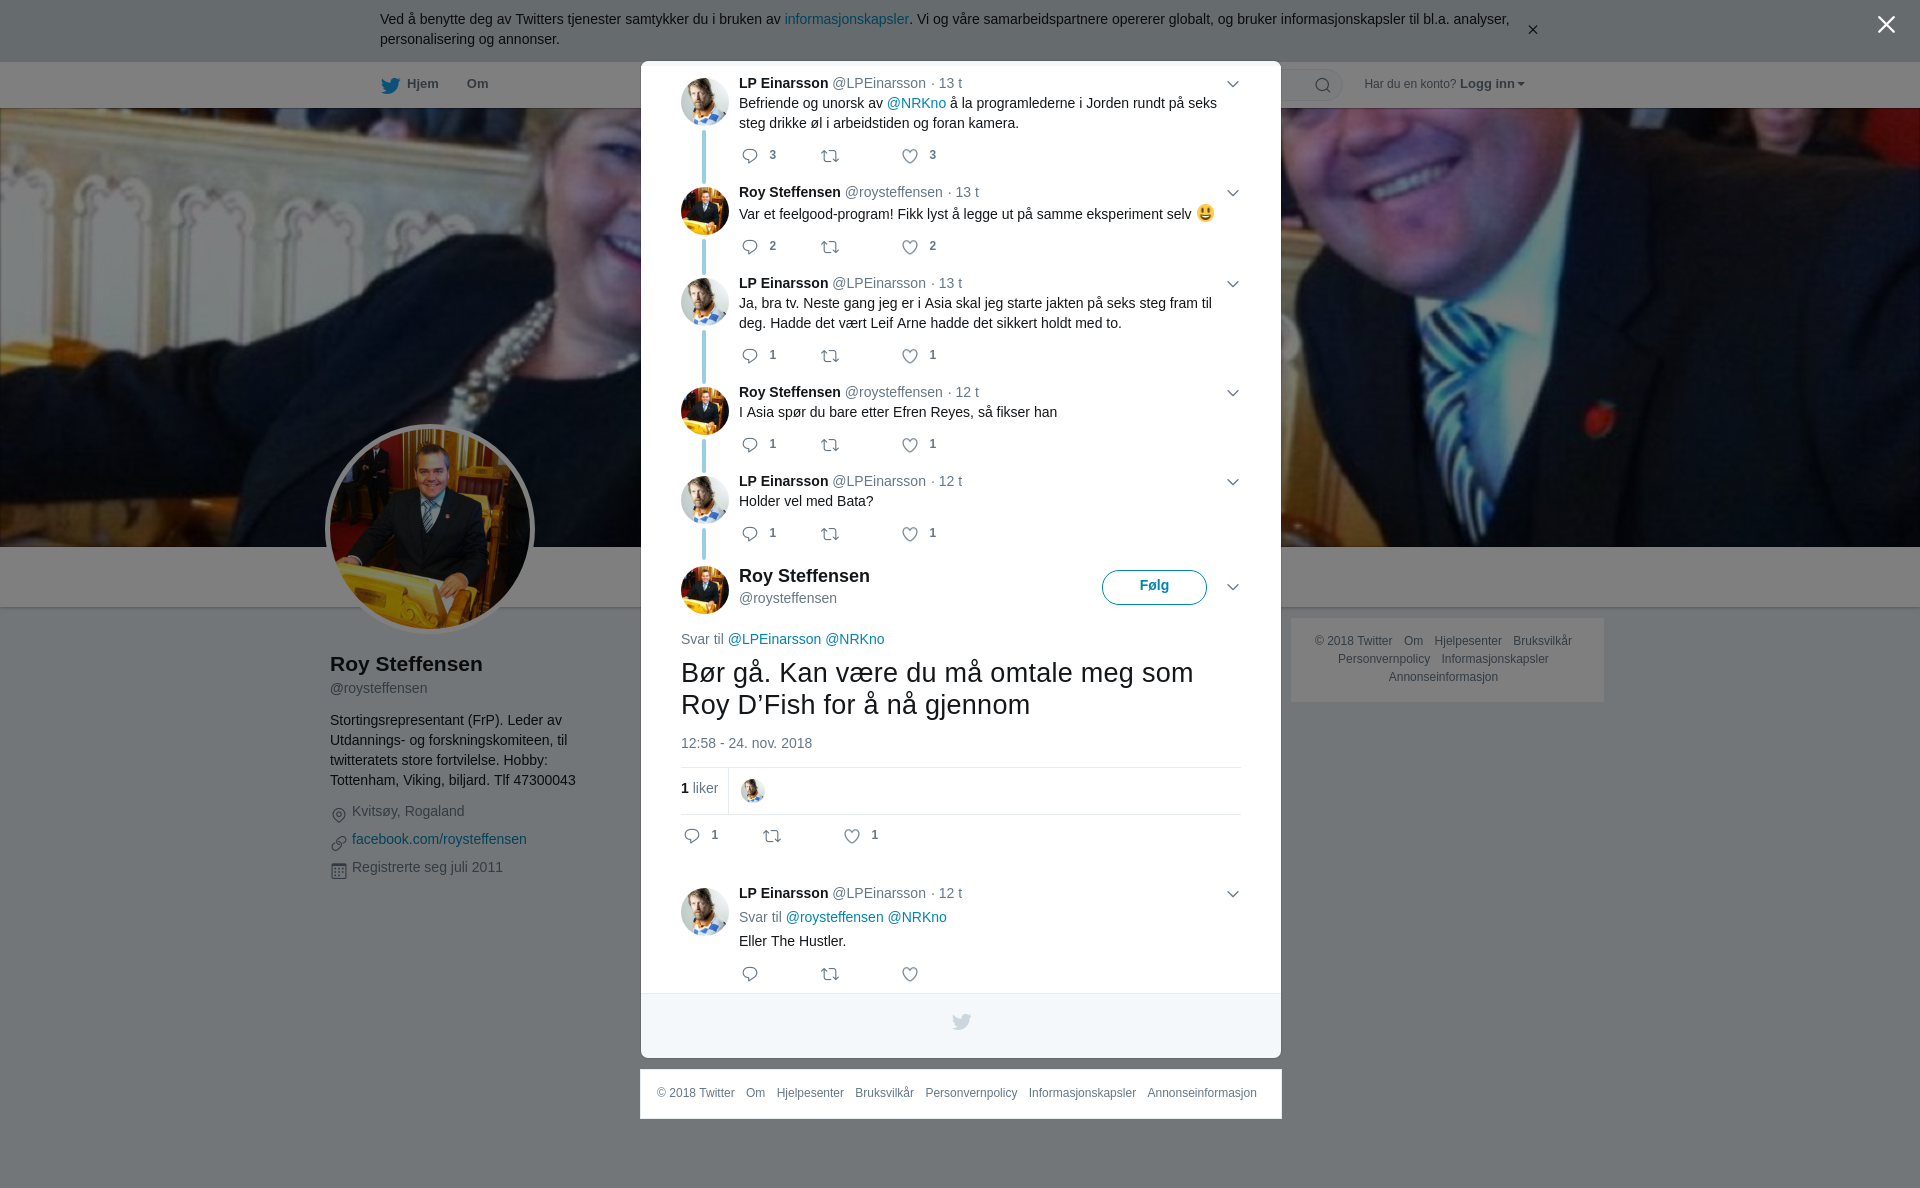Reply to the "Efren Reyes" tweet
1920x1188 pixels.
(750, 445)
